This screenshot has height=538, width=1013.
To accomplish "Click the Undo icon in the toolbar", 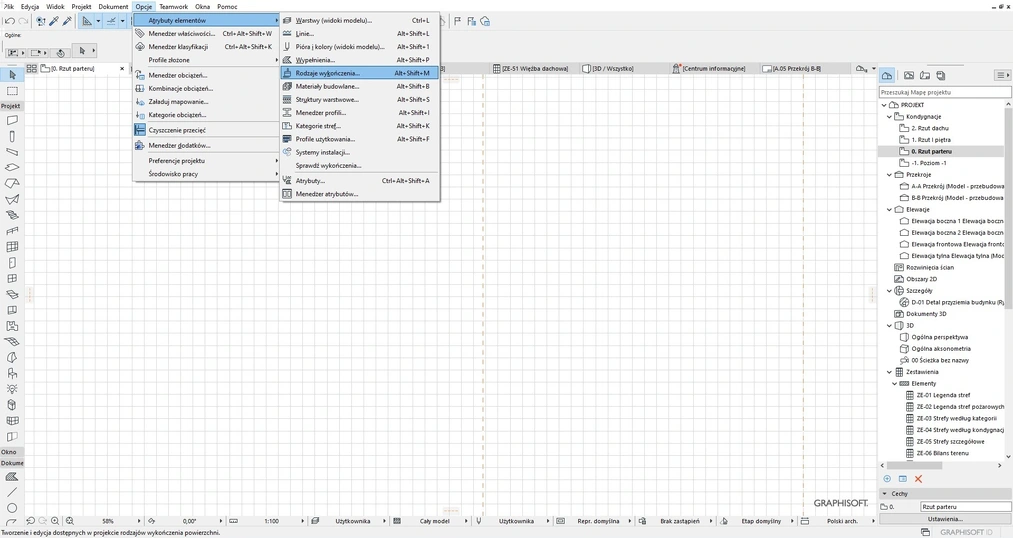I will click(x=9, y=21).
